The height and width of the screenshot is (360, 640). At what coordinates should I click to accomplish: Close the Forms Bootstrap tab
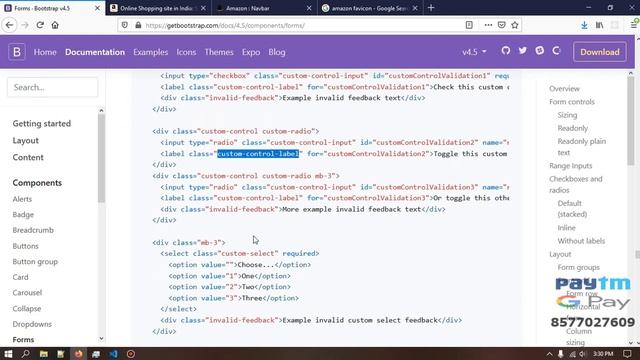point(97,8)
